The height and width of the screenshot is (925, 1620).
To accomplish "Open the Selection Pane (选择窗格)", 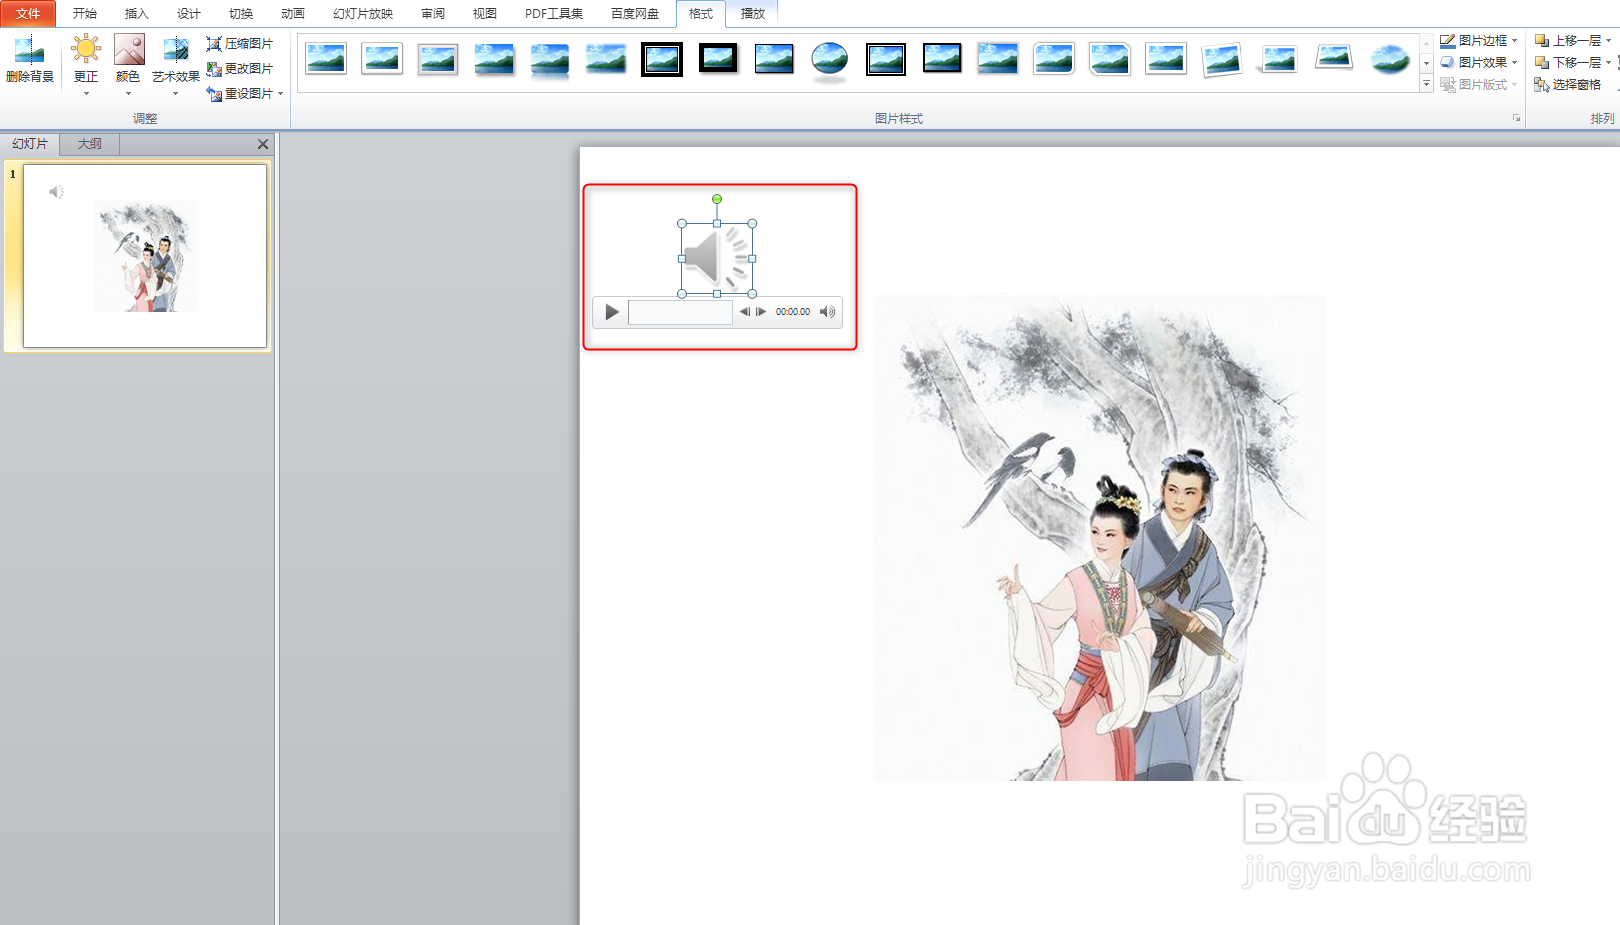I will (1568, 84).
